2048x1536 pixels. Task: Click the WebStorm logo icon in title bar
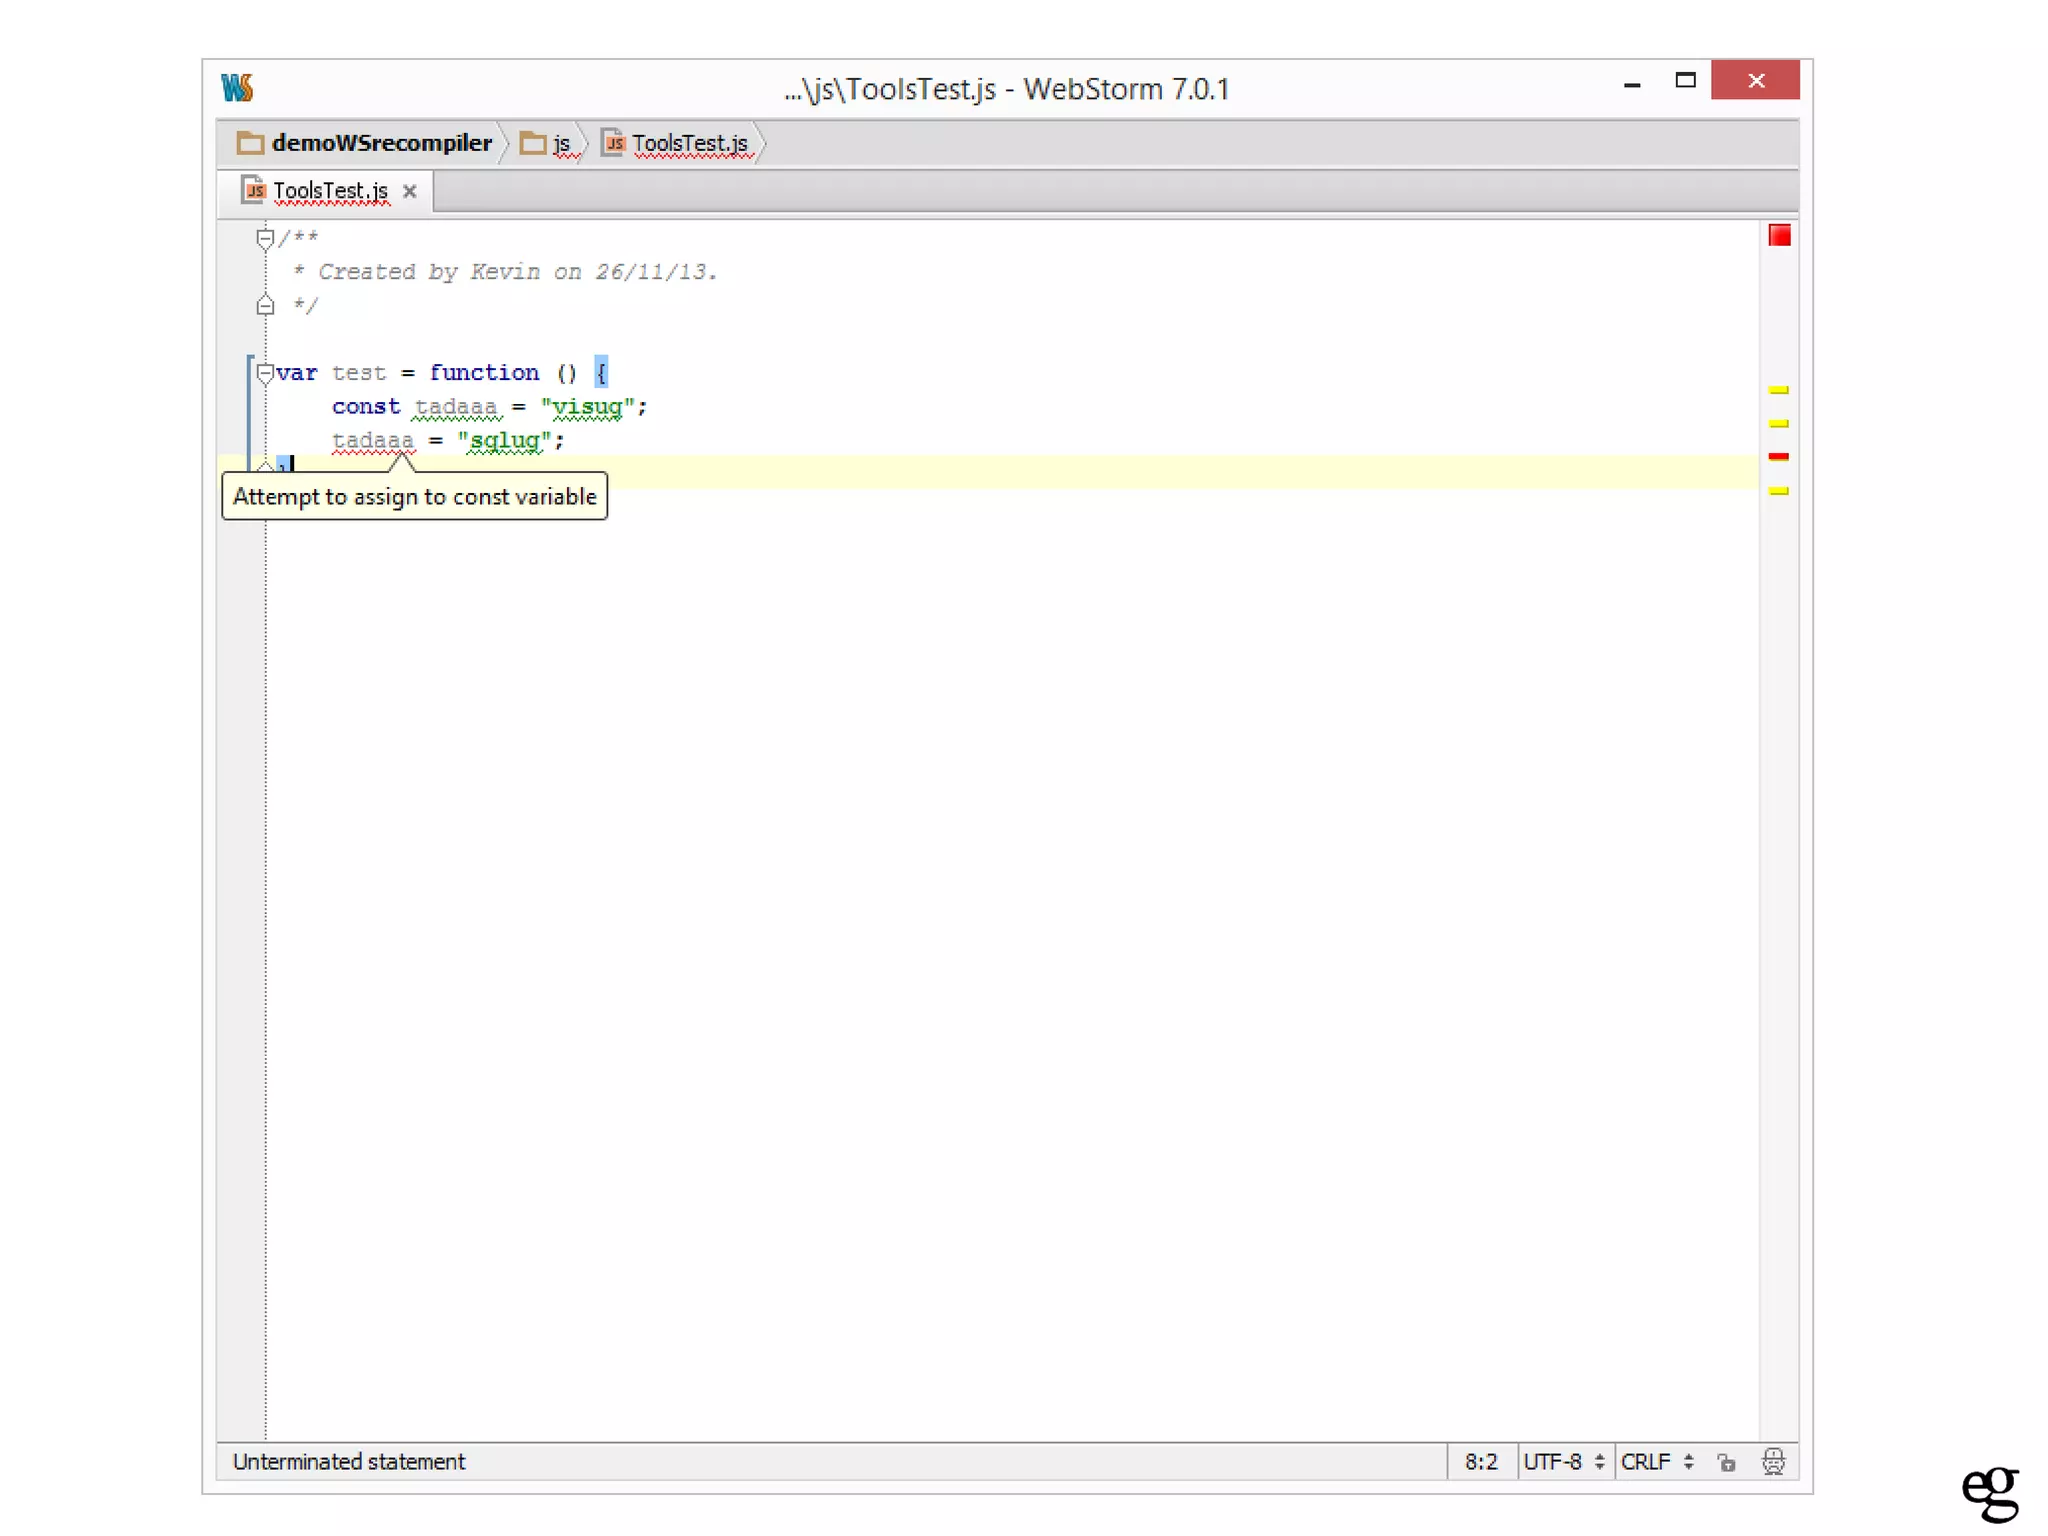pyautogui.click(x=238, y=88)
